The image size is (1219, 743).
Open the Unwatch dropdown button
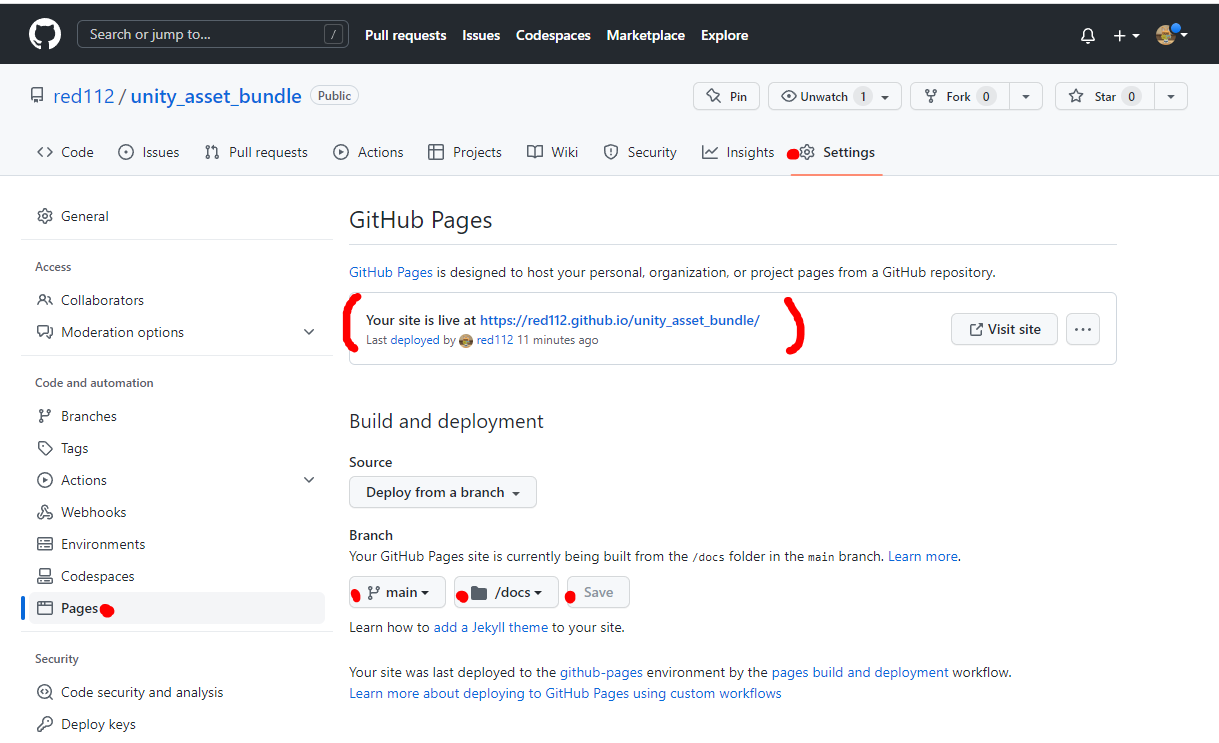[835, 96]
